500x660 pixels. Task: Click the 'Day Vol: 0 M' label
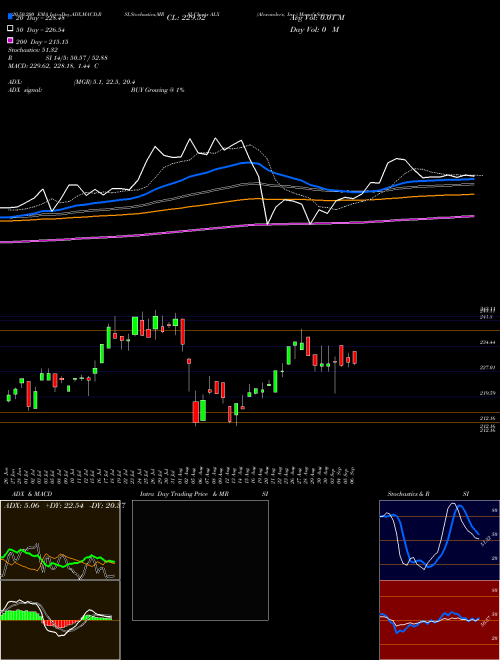314,29
